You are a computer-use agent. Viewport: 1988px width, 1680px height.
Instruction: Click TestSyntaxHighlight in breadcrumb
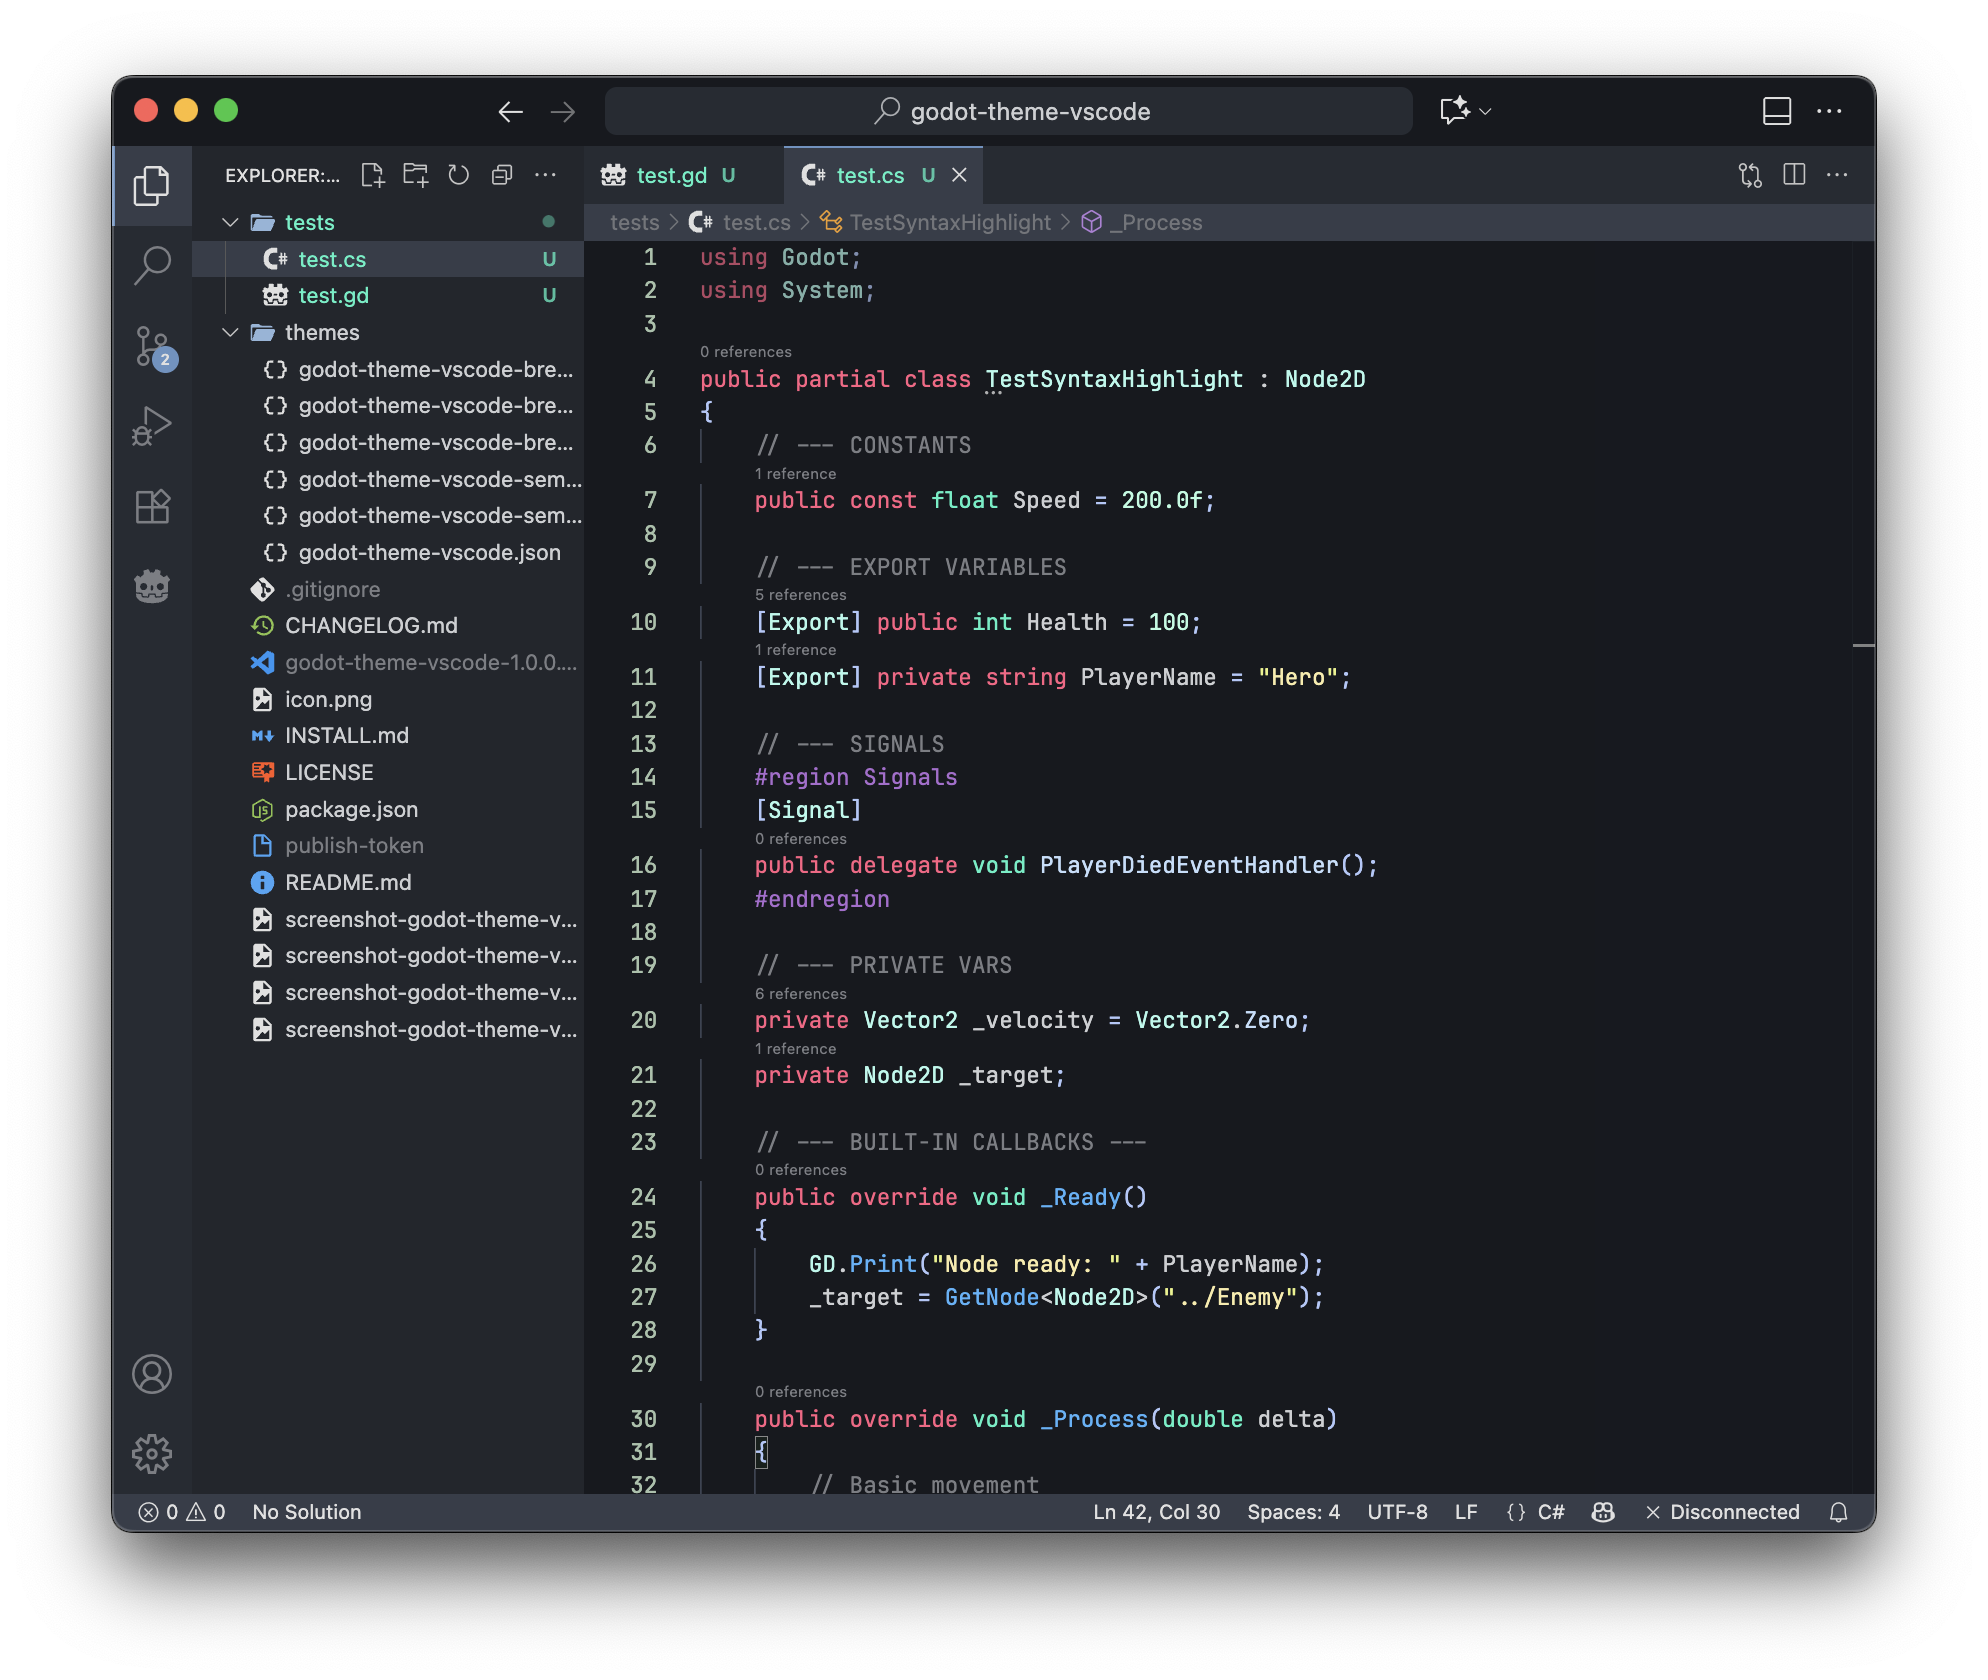949,222
